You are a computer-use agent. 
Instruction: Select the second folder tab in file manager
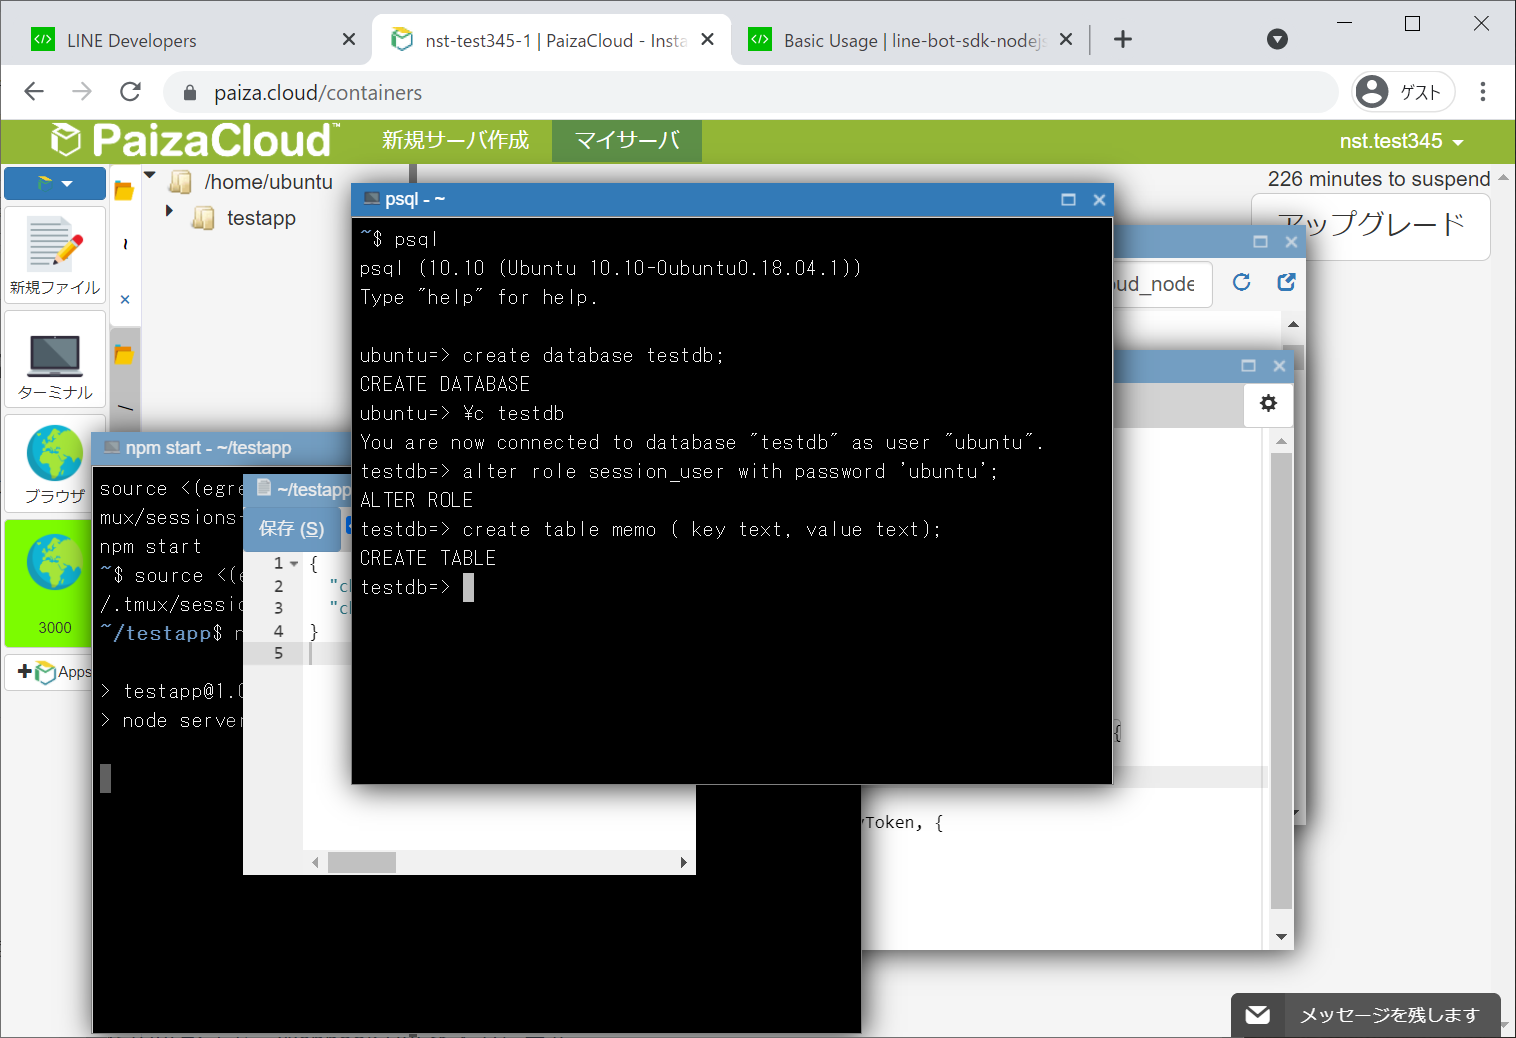(124, 354)
